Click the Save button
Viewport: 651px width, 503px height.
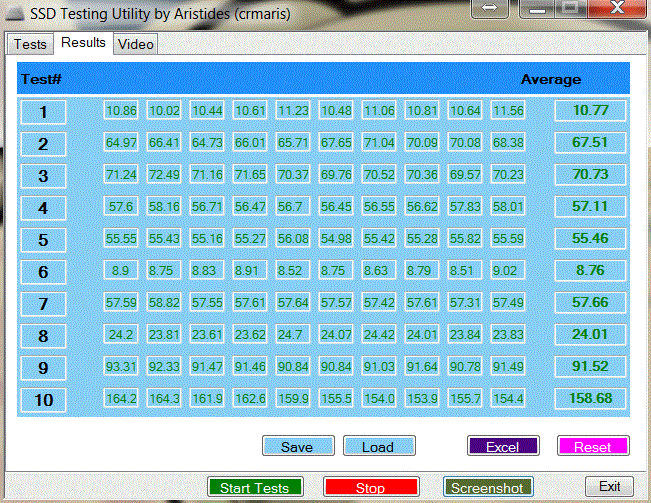point(298,447)
